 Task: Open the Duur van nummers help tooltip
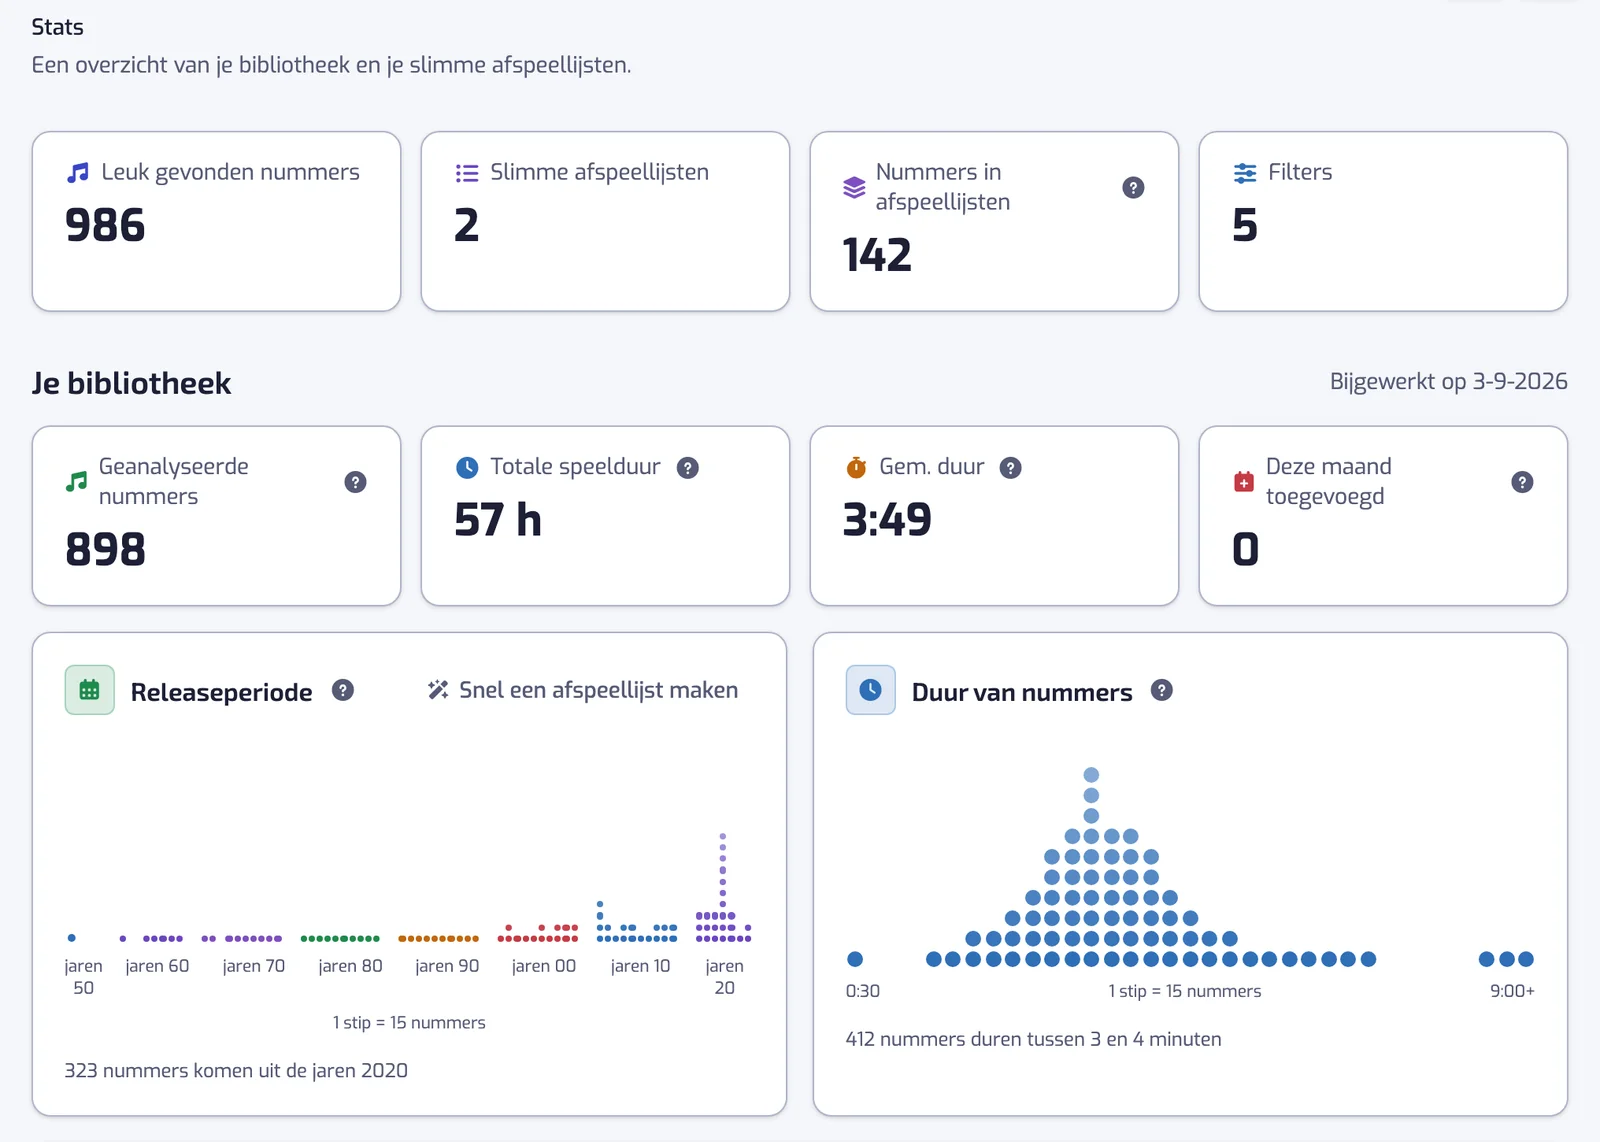1161,690
